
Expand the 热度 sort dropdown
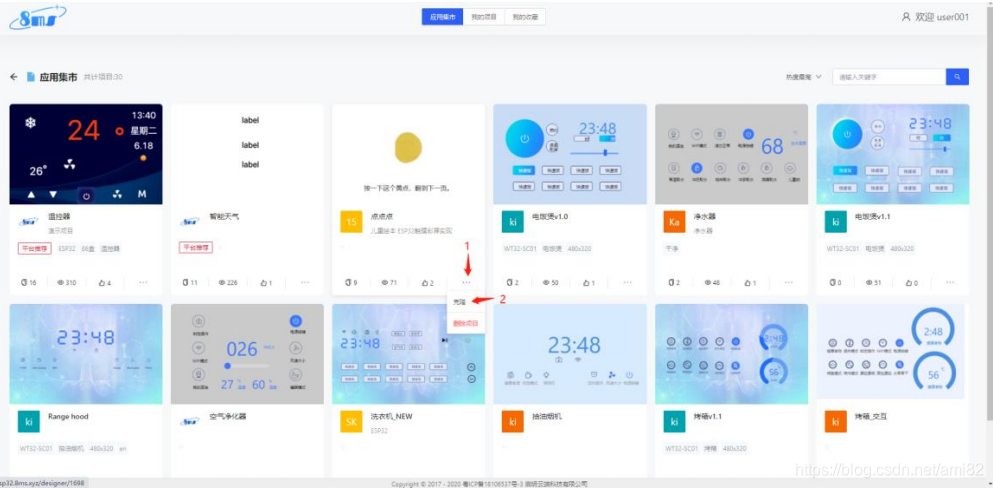(x=803, y=77)
